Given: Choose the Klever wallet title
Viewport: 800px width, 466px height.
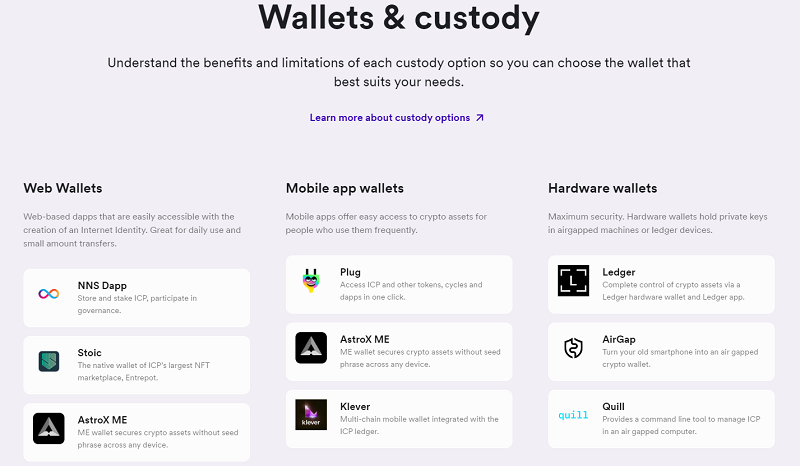Looking at the screenshot, I should pyautogui.click(x=354, y=406).
